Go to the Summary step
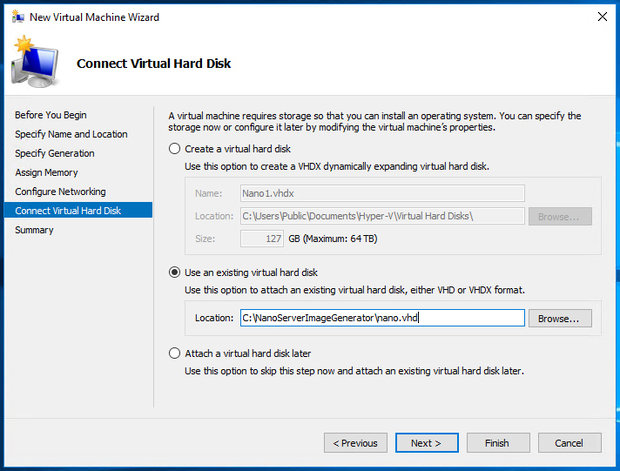620x471 pixels. point(35,230)
